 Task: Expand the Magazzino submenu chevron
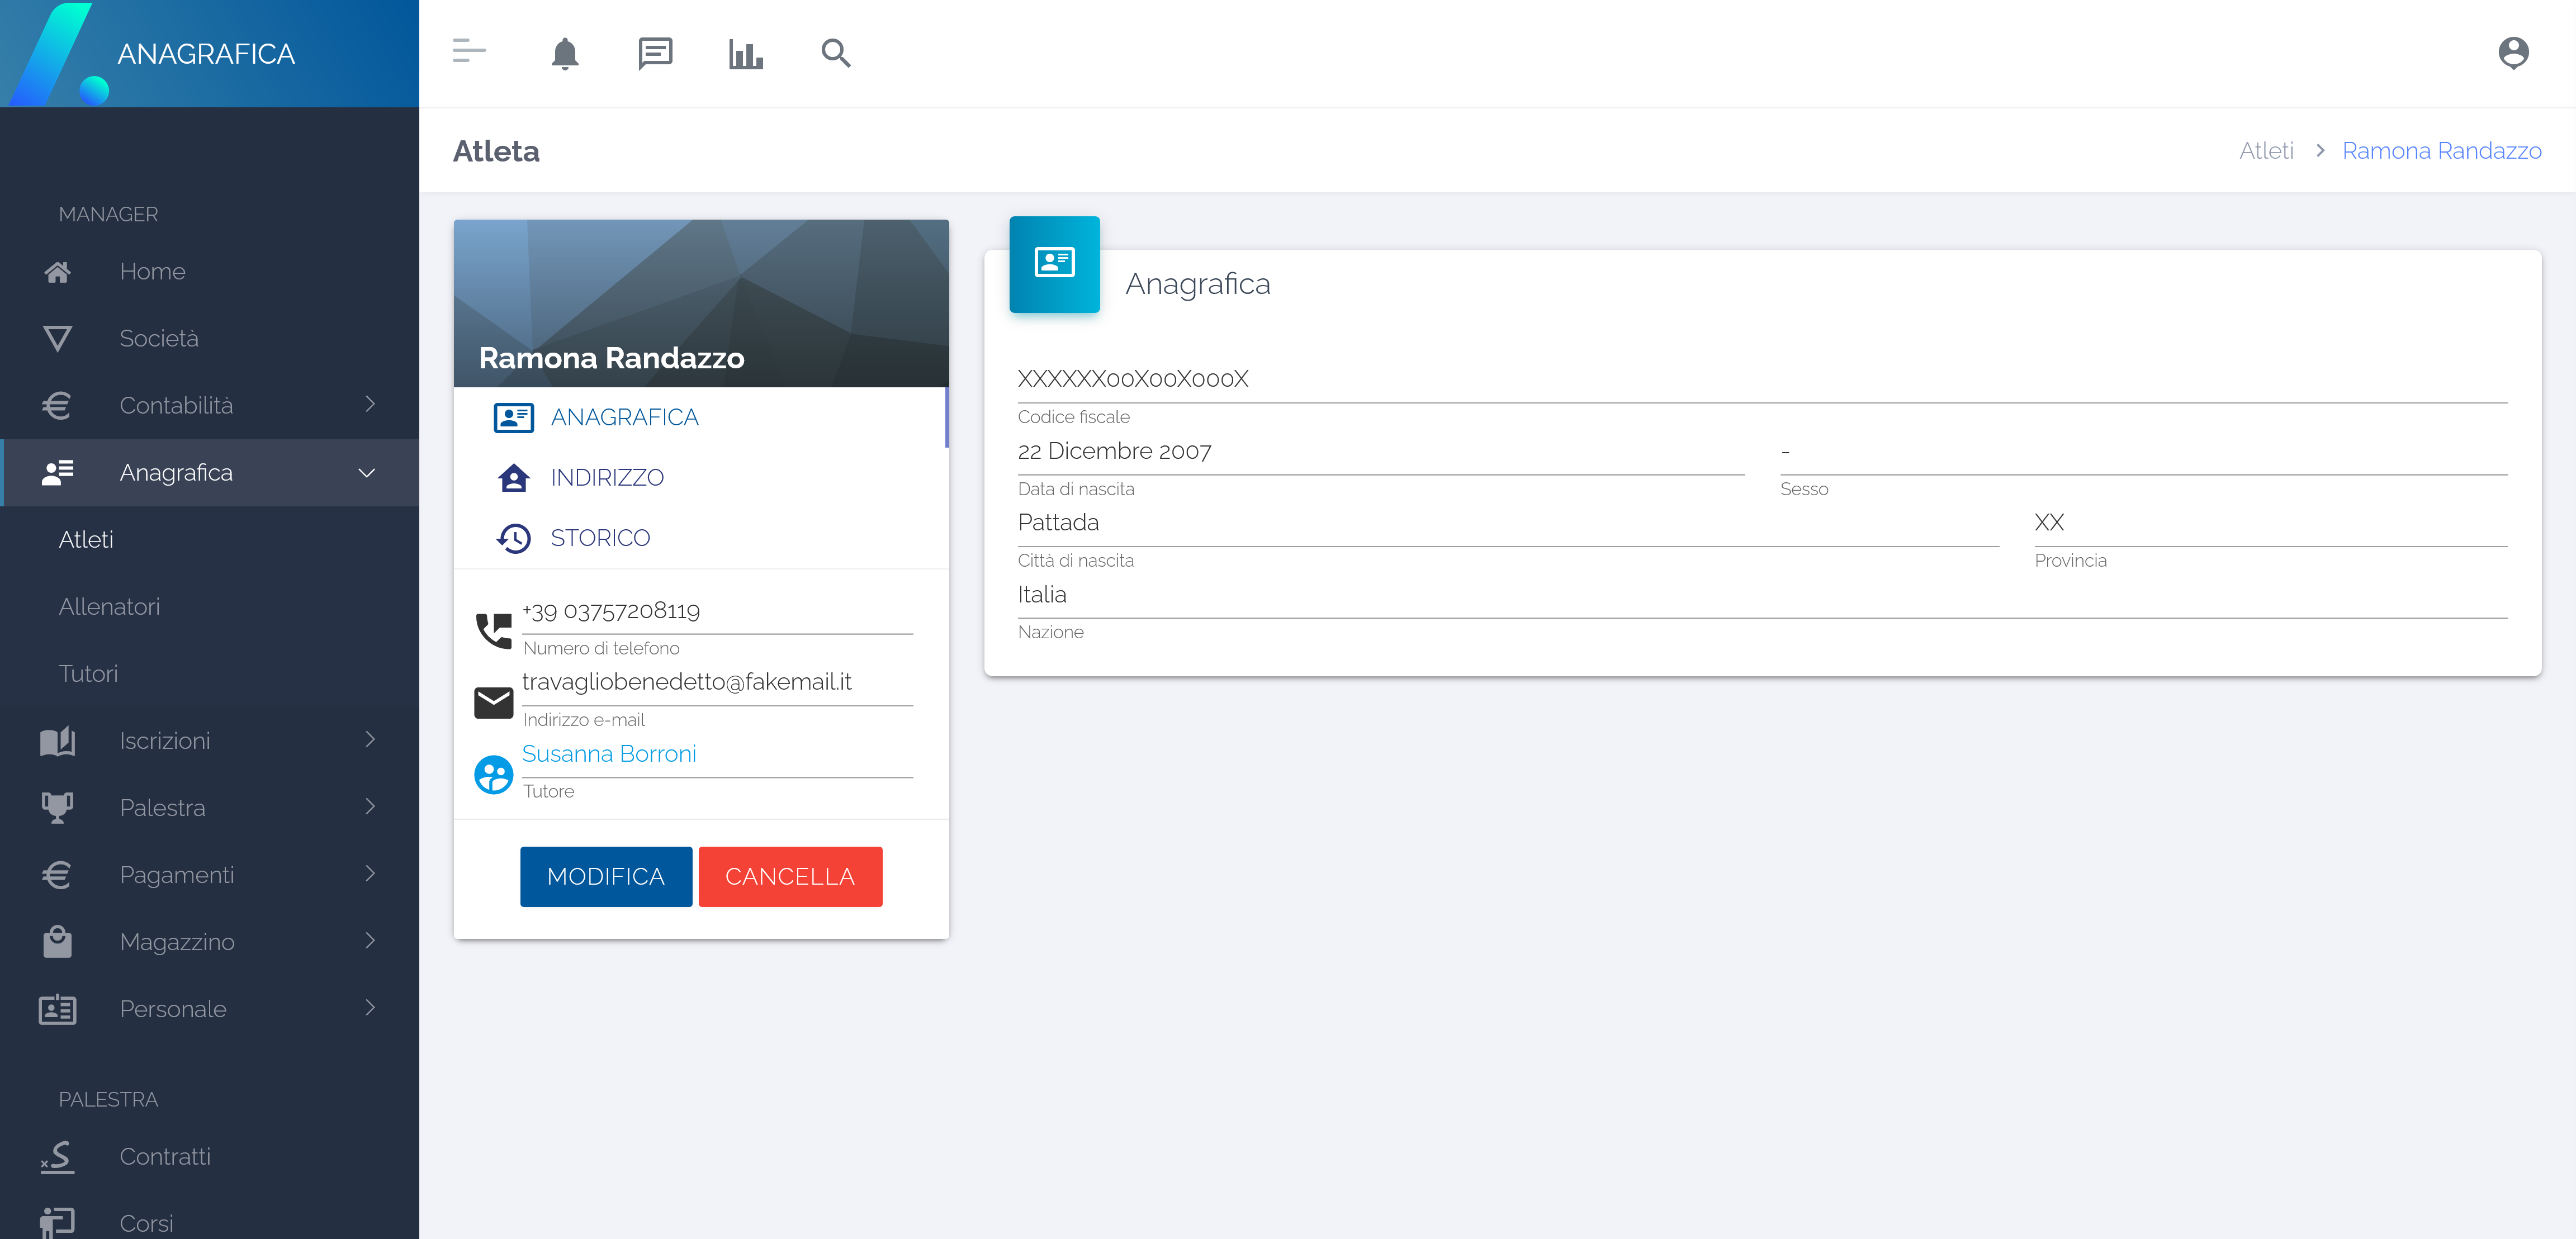click(370, 940)
